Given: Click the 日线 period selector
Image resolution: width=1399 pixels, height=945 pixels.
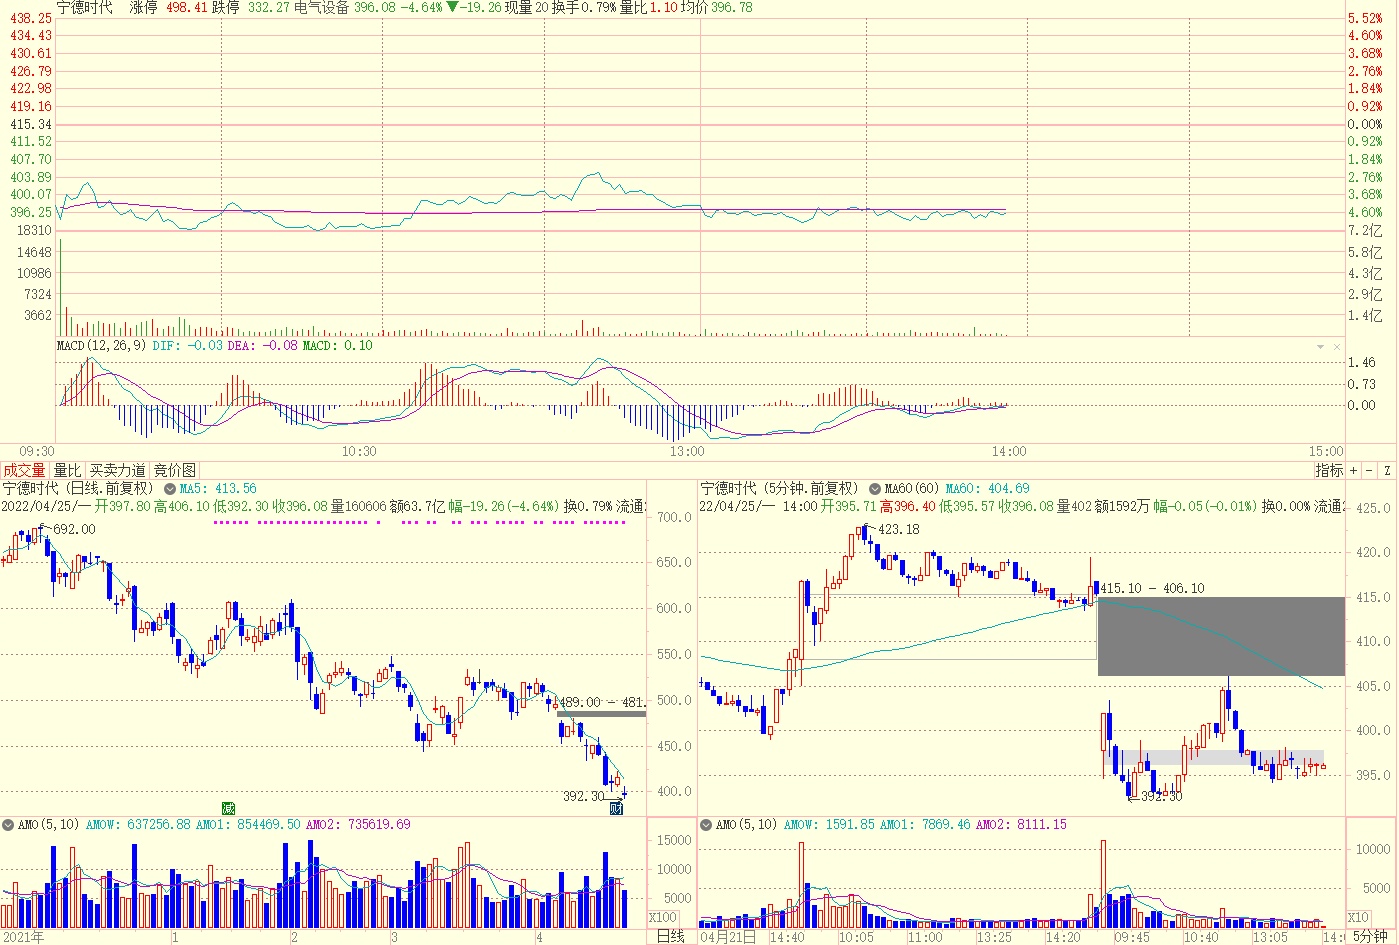Looking at the screenshot, I should tap(671, 936).
